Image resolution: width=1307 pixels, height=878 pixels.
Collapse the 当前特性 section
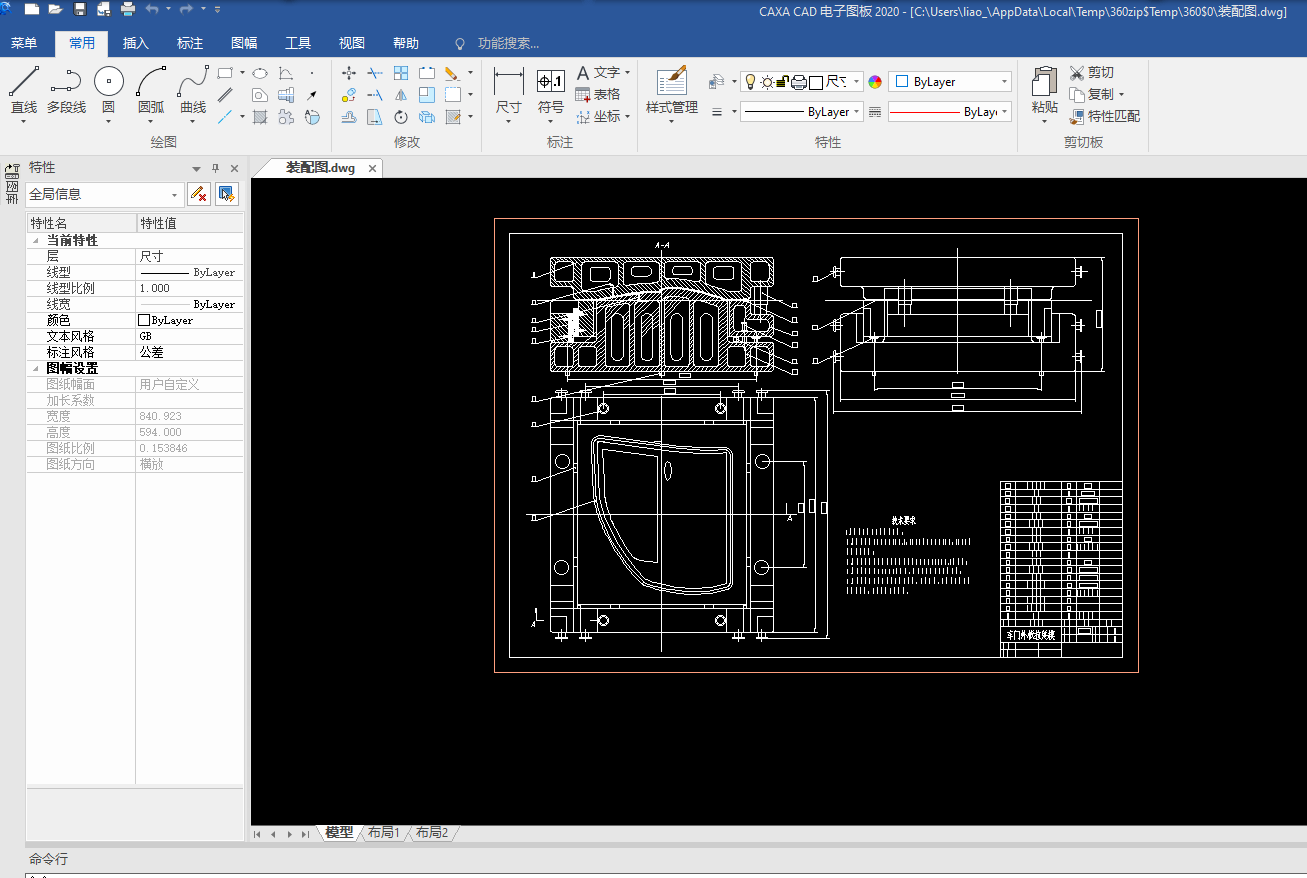(x=36, y=241)
